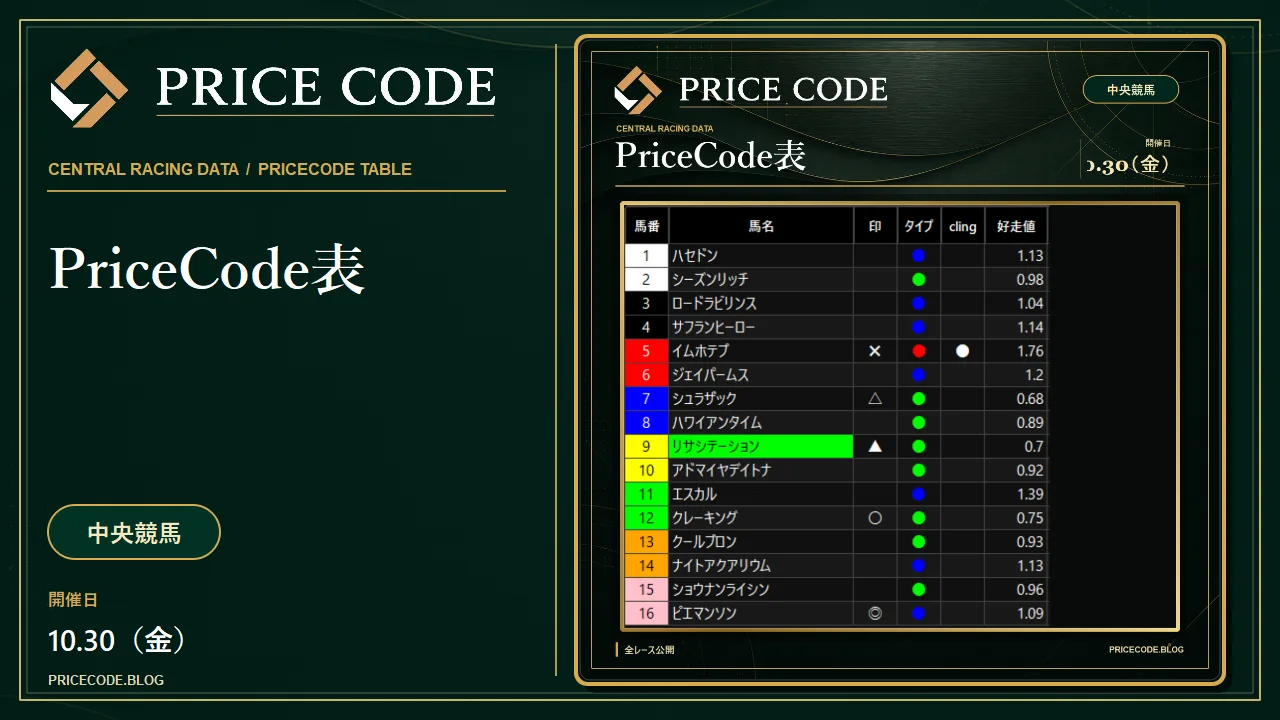Select horse name ロードラビリンス
1280x720 pixels.
coord(714,303)
